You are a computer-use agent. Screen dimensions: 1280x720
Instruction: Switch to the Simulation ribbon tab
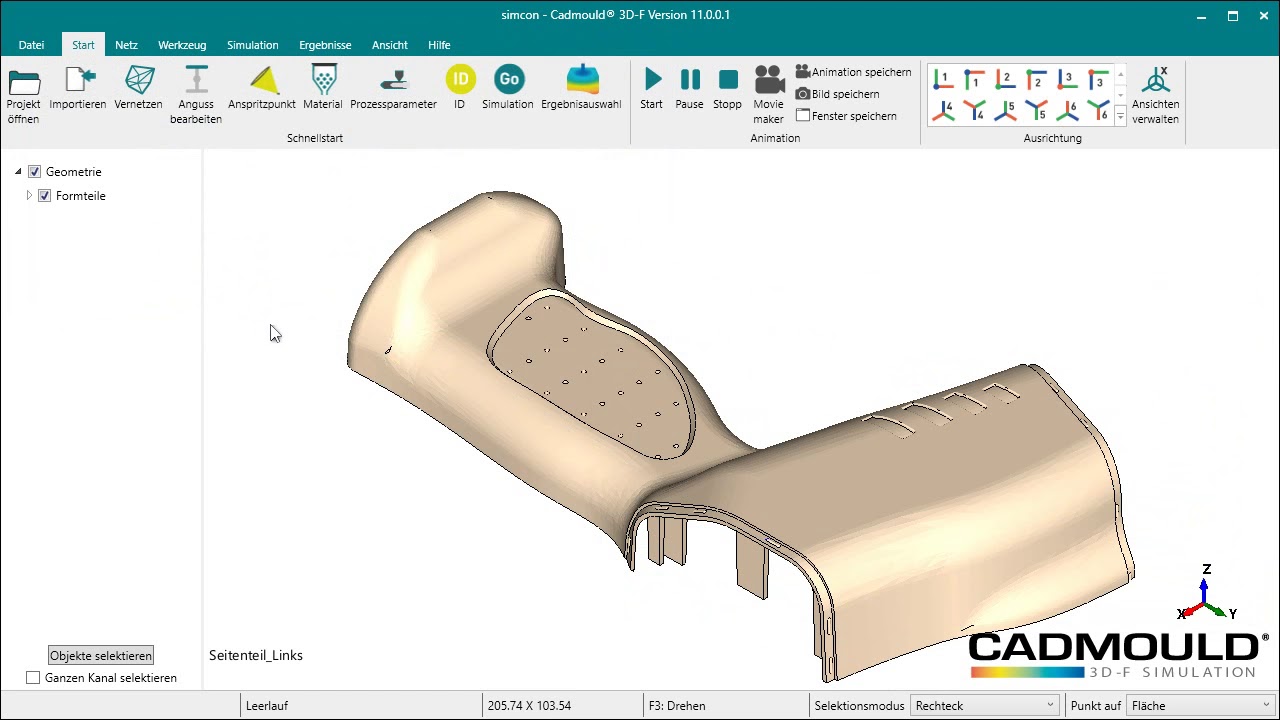coord(253,45)
